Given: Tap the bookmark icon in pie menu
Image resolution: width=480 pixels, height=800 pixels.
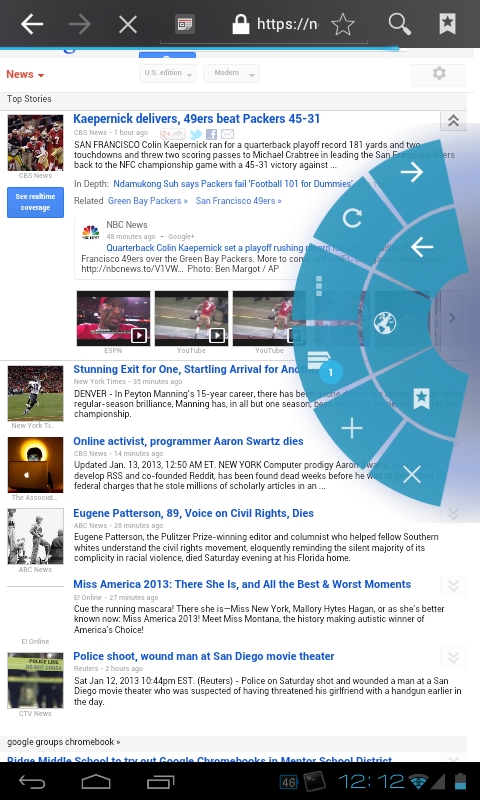Looking at the screenshot, I should pyautogui.click(x=421, y=398).
